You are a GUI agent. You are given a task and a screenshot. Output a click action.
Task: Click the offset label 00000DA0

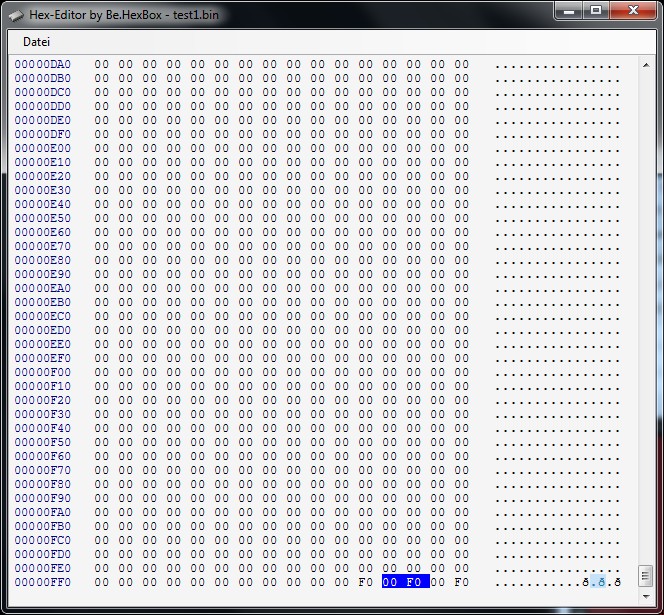(43, 64)
